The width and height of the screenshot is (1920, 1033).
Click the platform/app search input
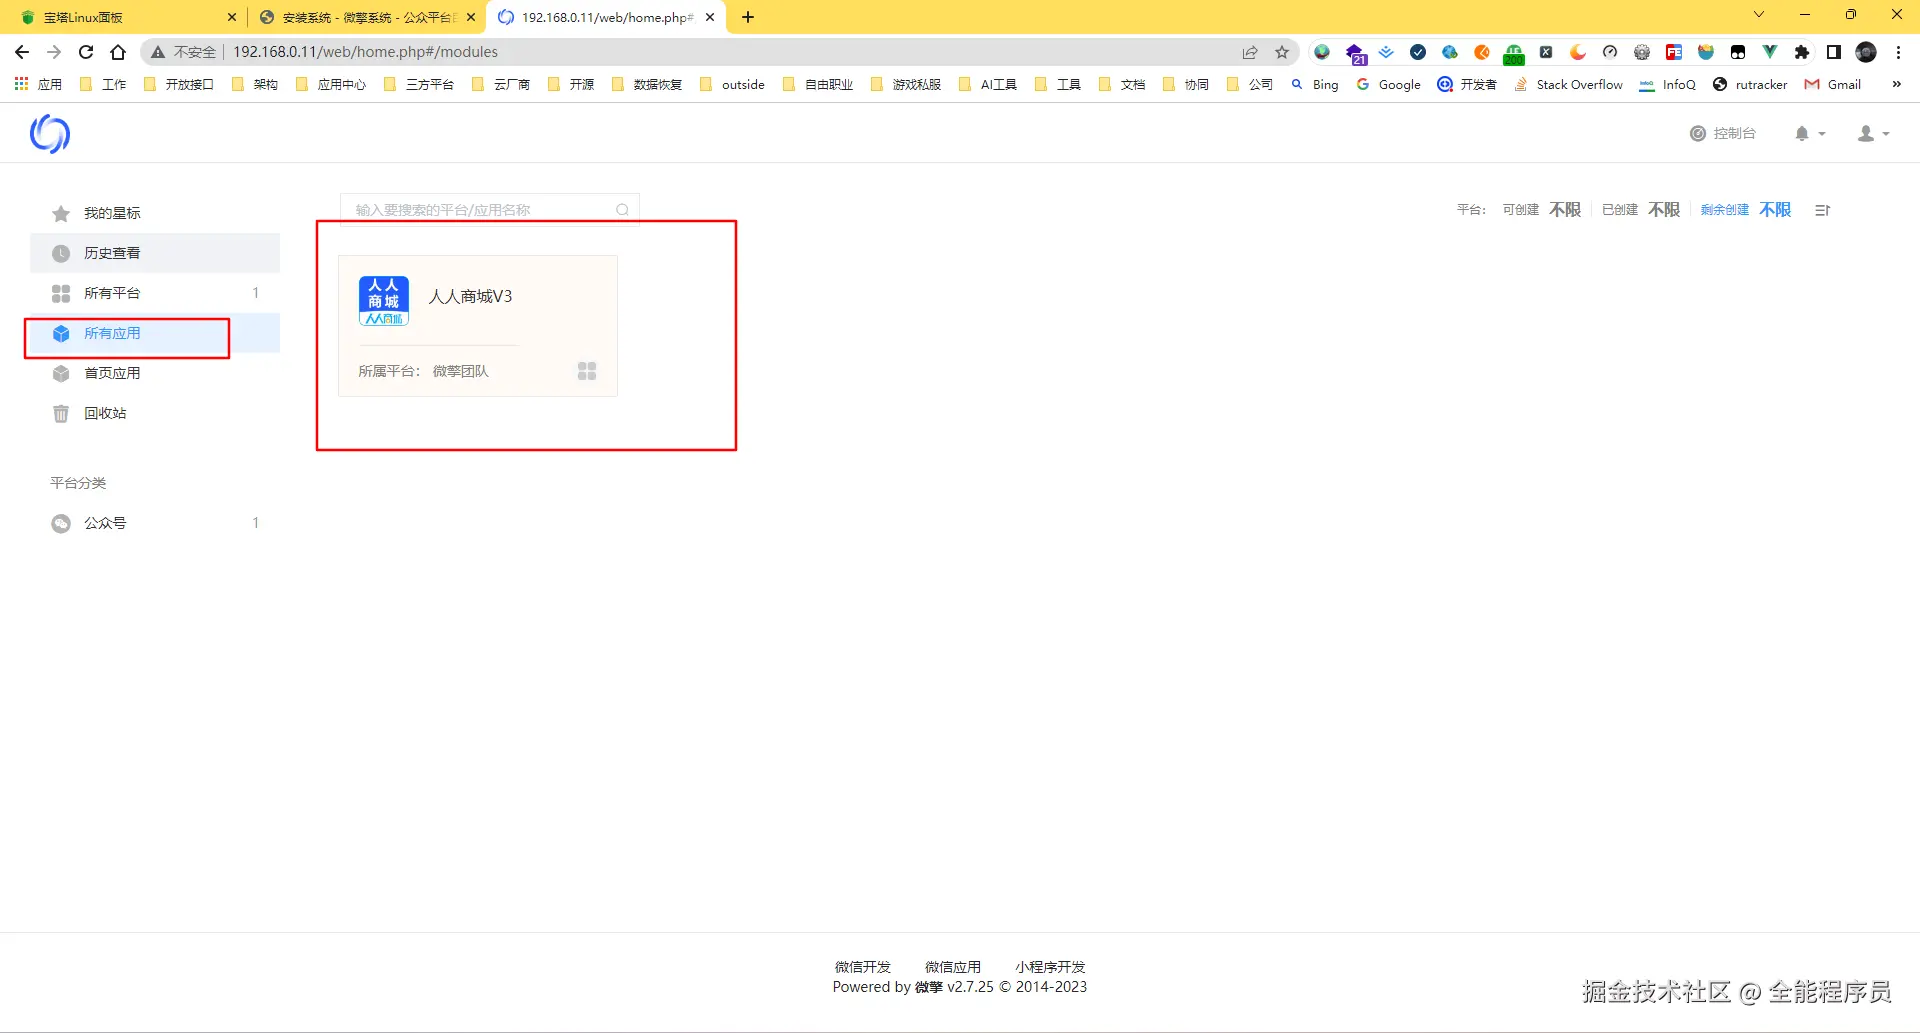[489, 210]
